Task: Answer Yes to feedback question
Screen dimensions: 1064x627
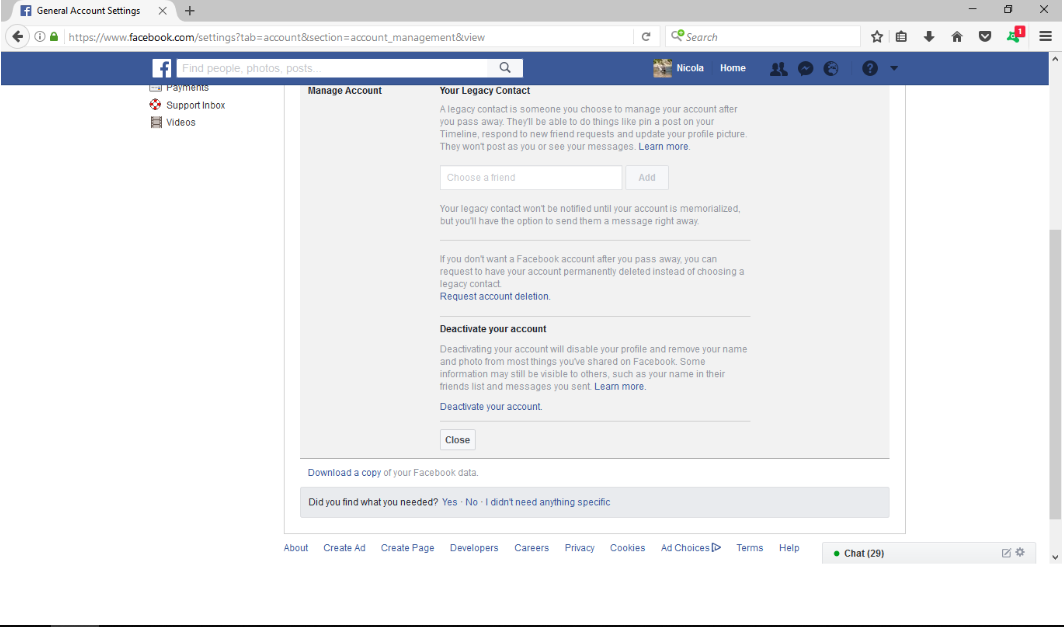Action: pyautogui.click(x=449, y=502)
